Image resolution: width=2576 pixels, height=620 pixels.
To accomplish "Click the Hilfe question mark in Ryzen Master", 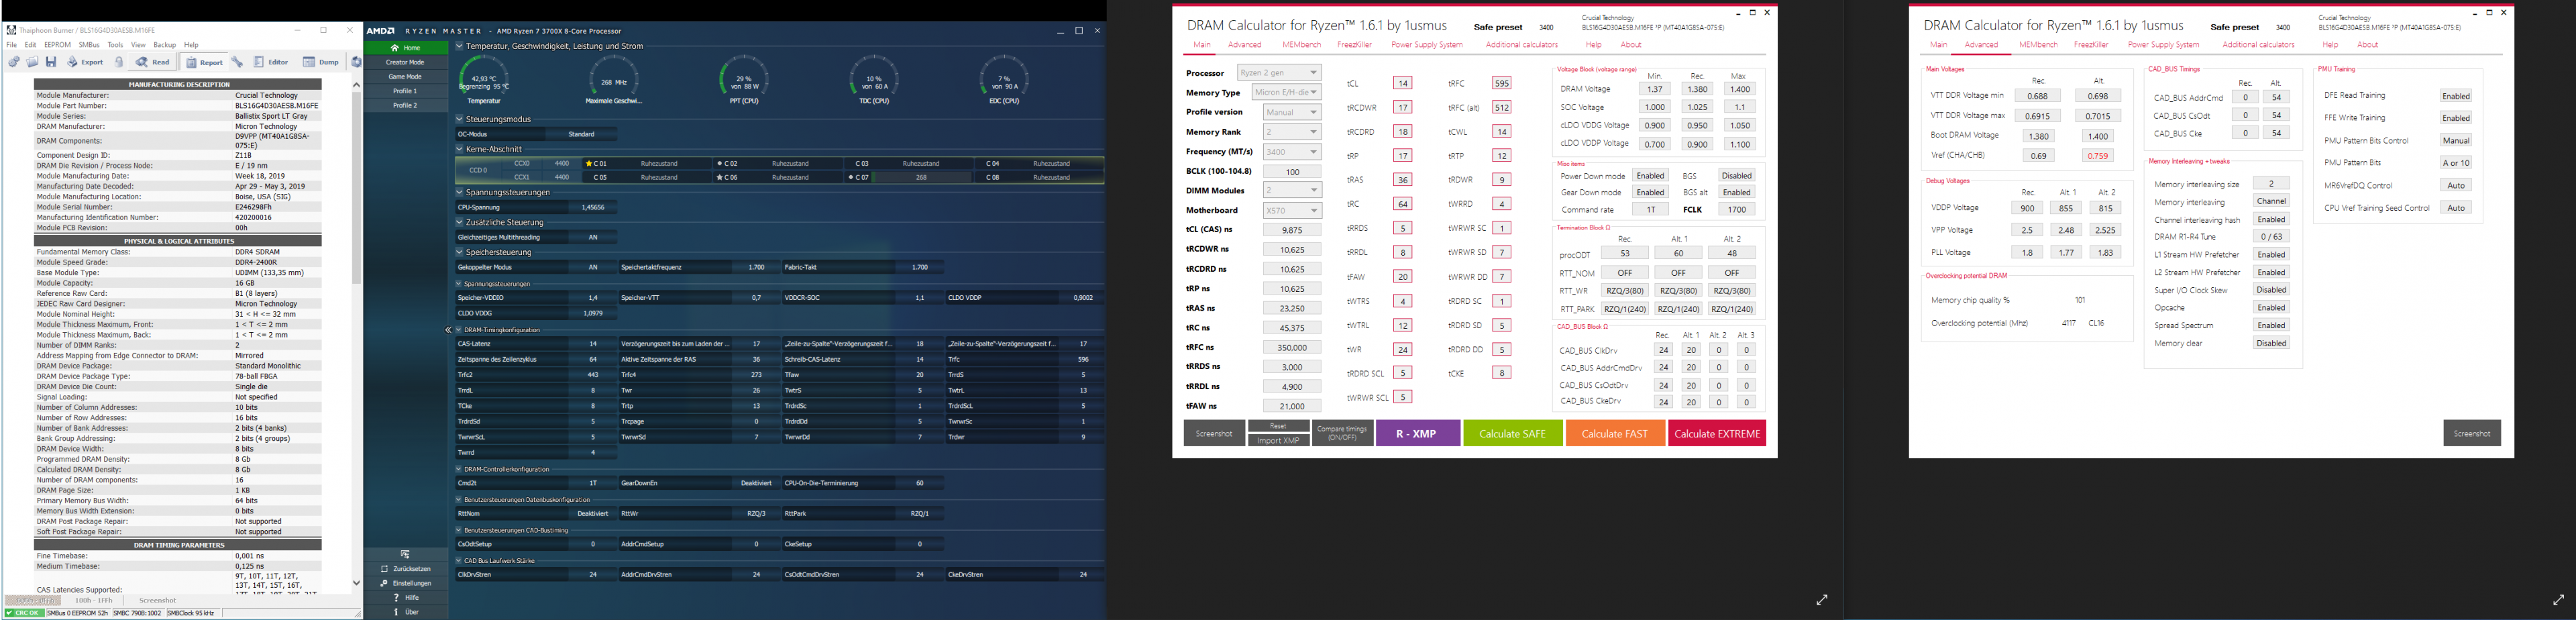I will point(396,597).
